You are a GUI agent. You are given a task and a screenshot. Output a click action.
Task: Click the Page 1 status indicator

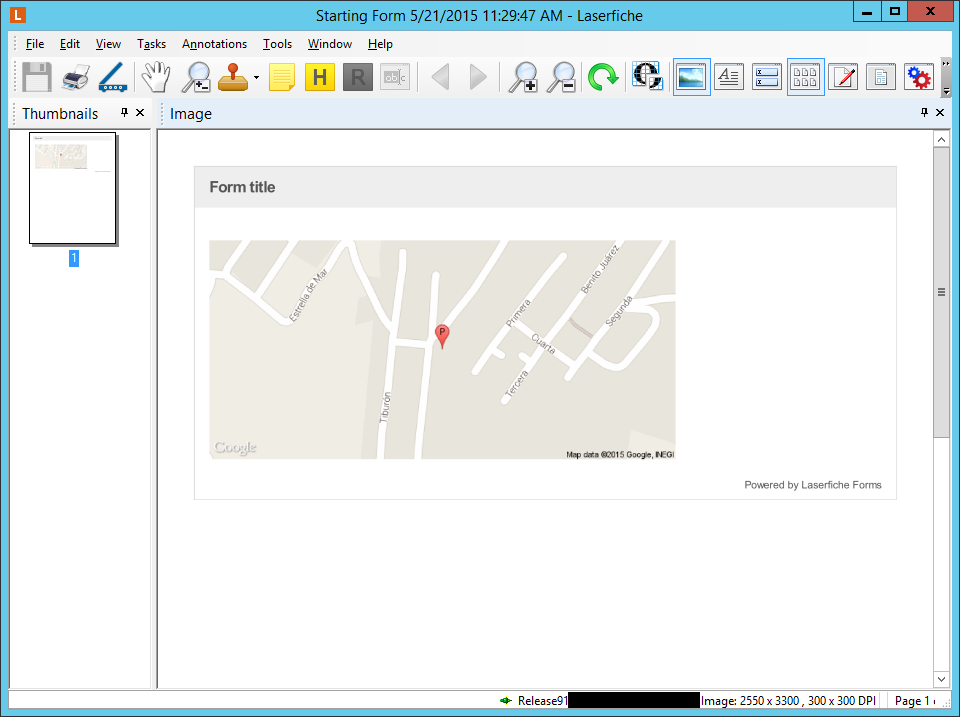tap(913, 701)
